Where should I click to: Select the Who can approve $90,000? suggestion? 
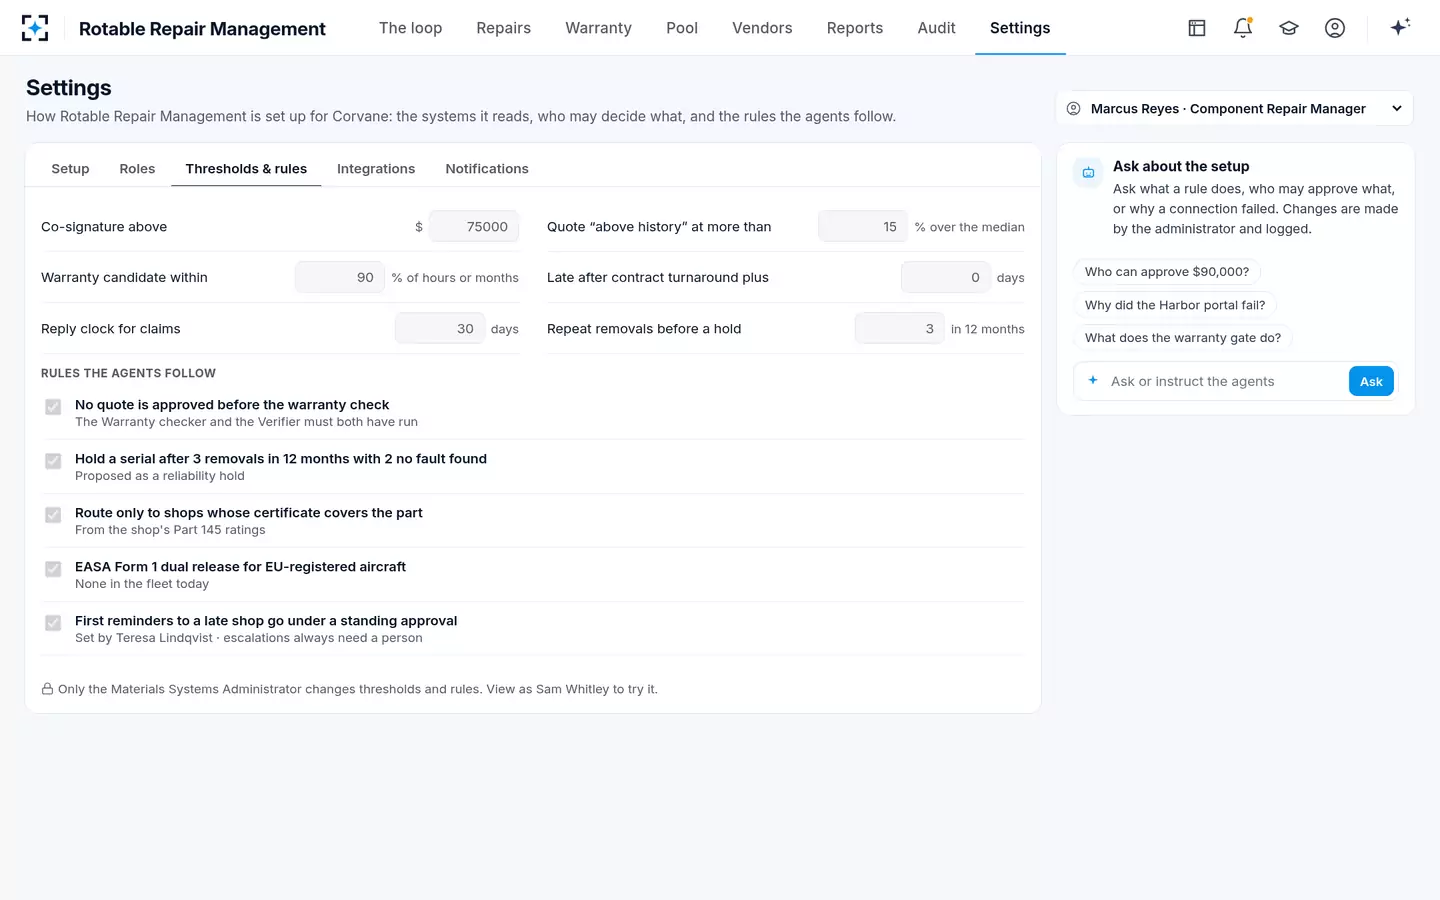(1167, 272)
